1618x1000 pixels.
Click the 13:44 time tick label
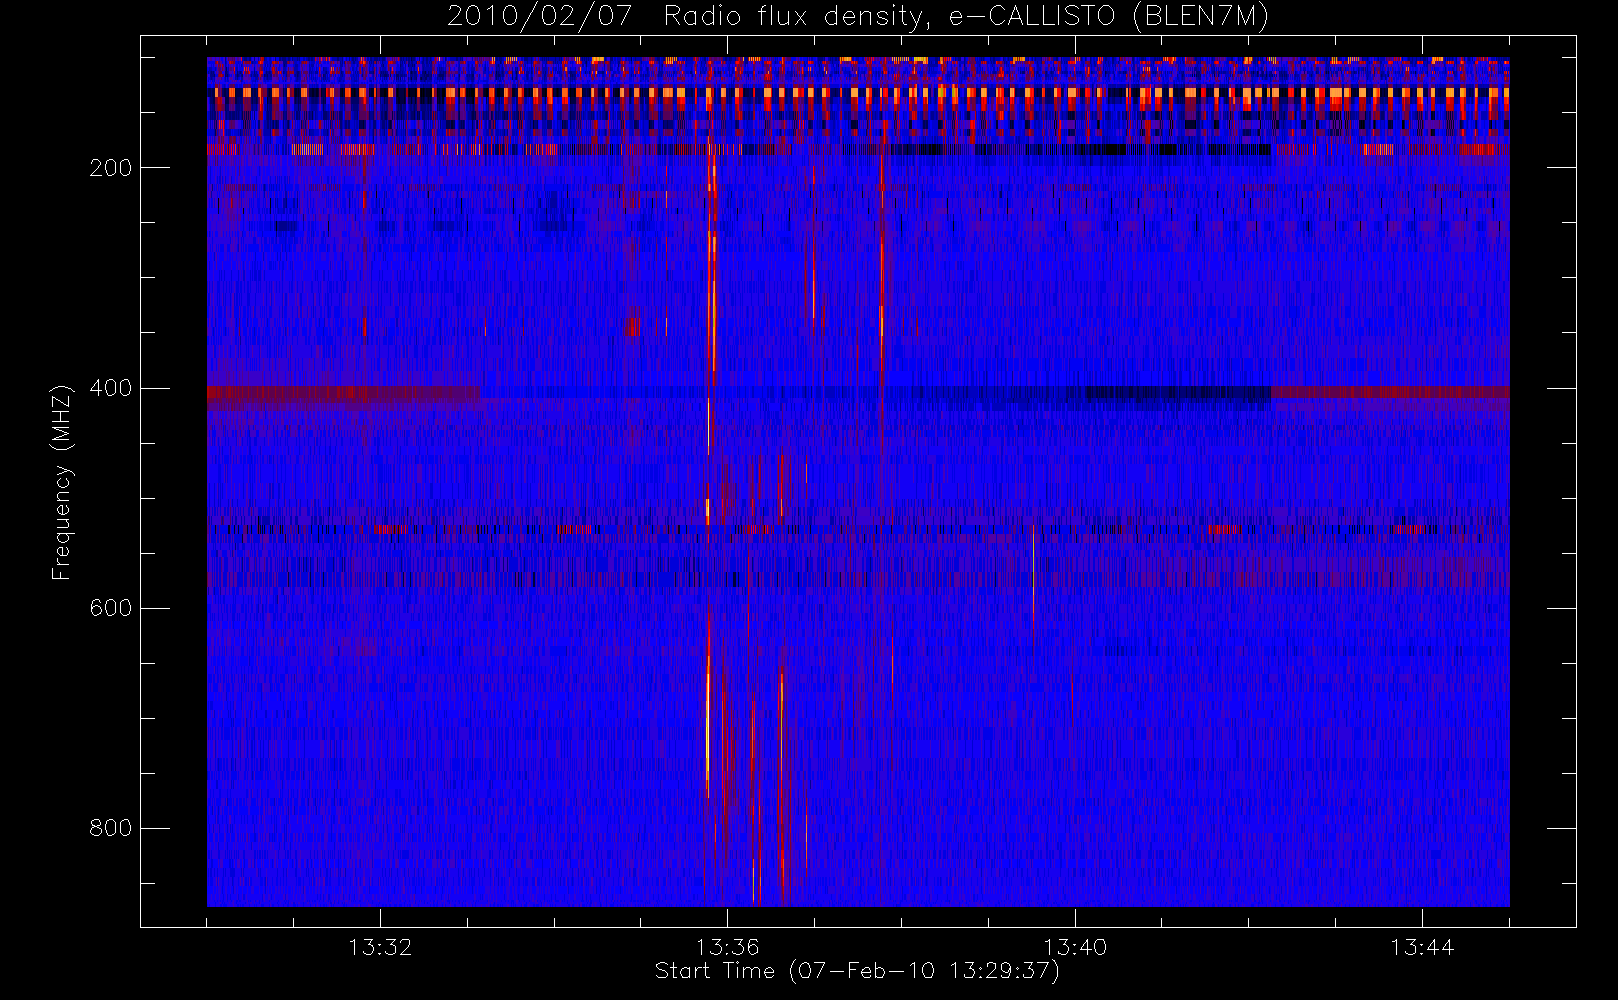coord(1422,947)
